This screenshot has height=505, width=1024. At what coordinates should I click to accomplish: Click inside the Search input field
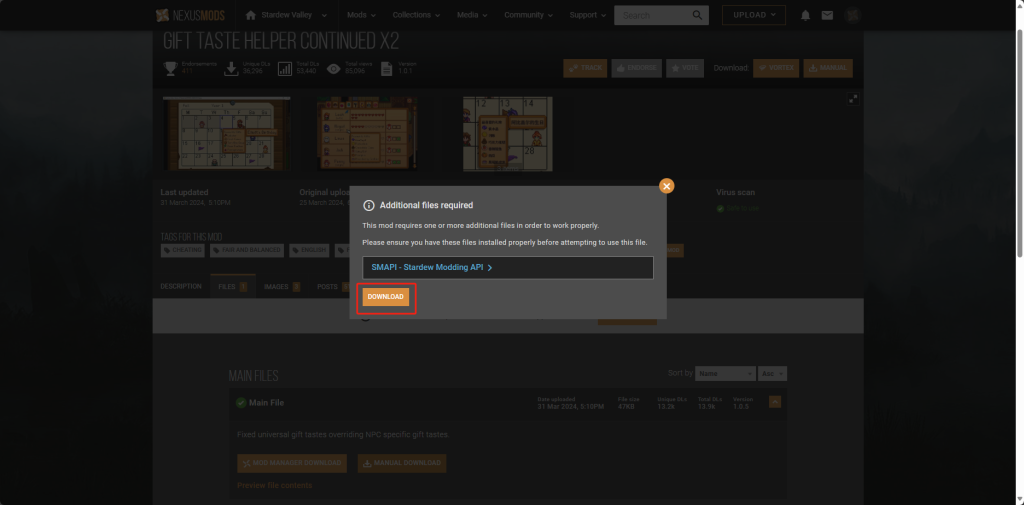coord(650,15)
